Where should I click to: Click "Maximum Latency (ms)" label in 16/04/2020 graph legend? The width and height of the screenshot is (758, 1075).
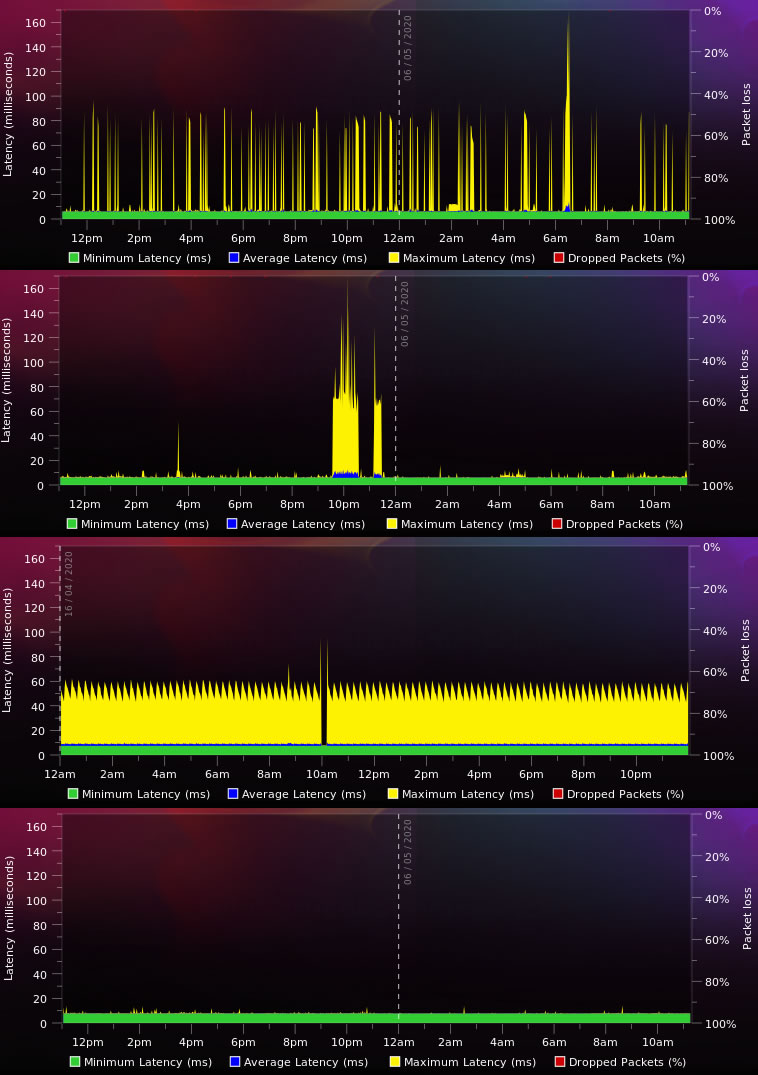pyautogui.click(x=467, y=795)
